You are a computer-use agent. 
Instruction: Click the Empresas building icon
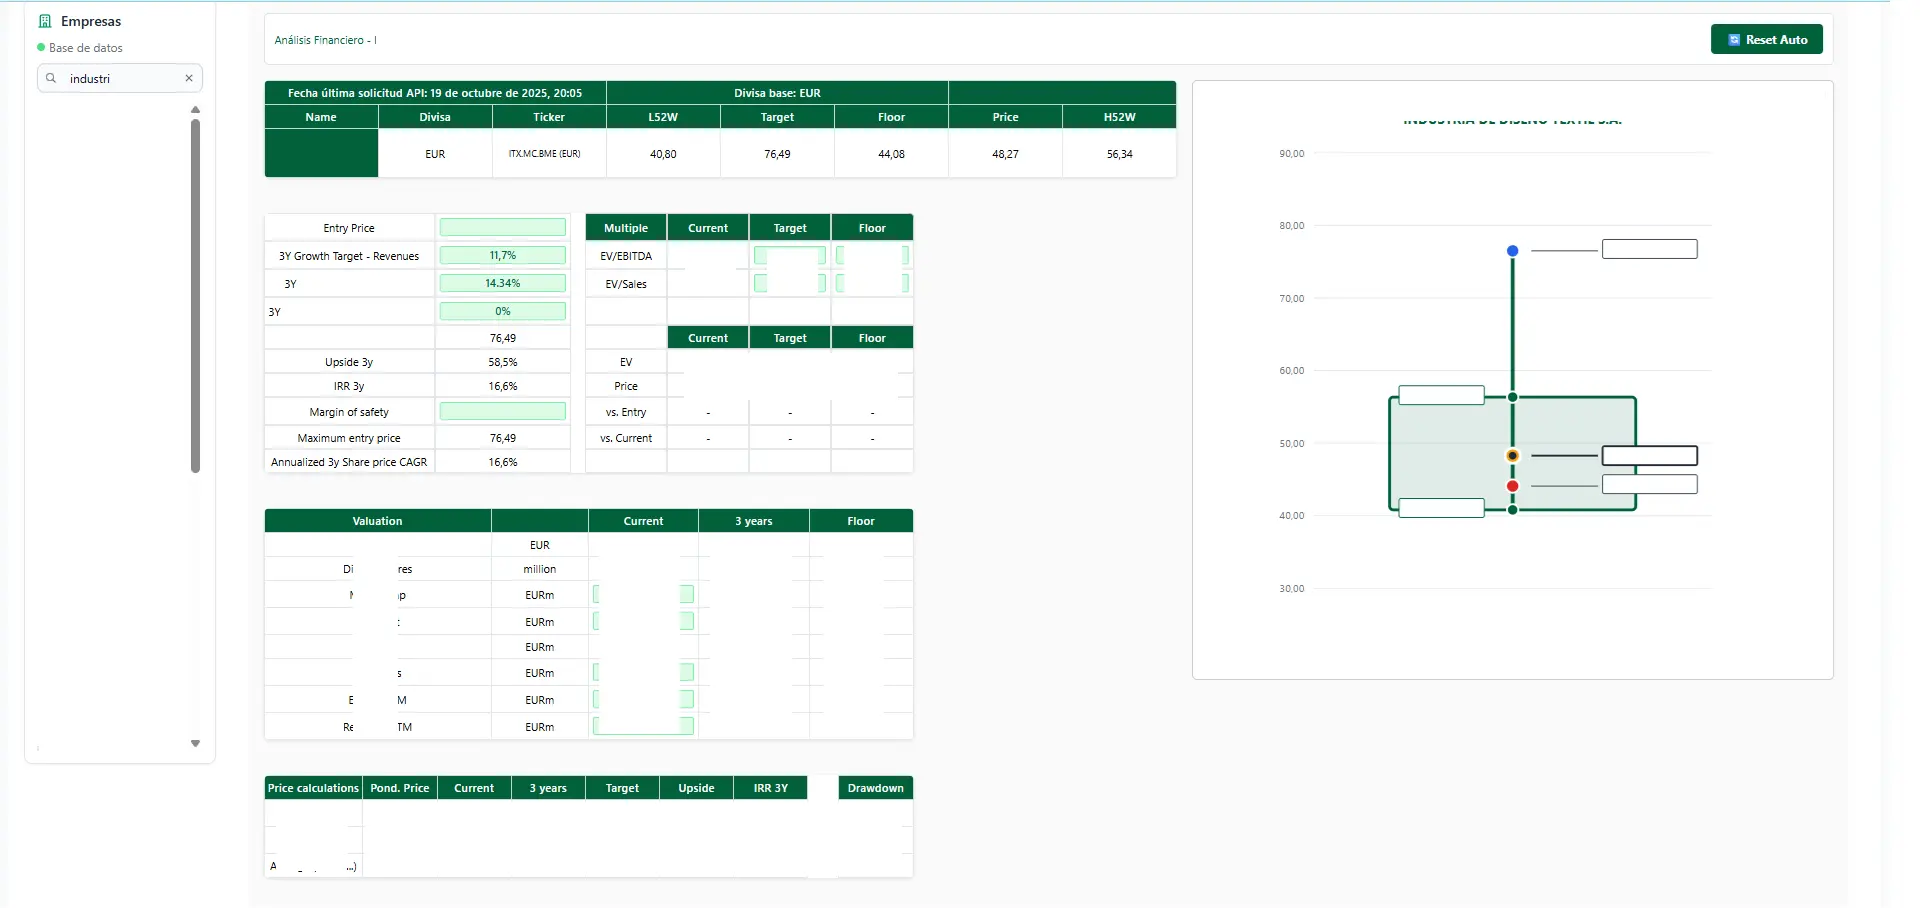(45, 21)
